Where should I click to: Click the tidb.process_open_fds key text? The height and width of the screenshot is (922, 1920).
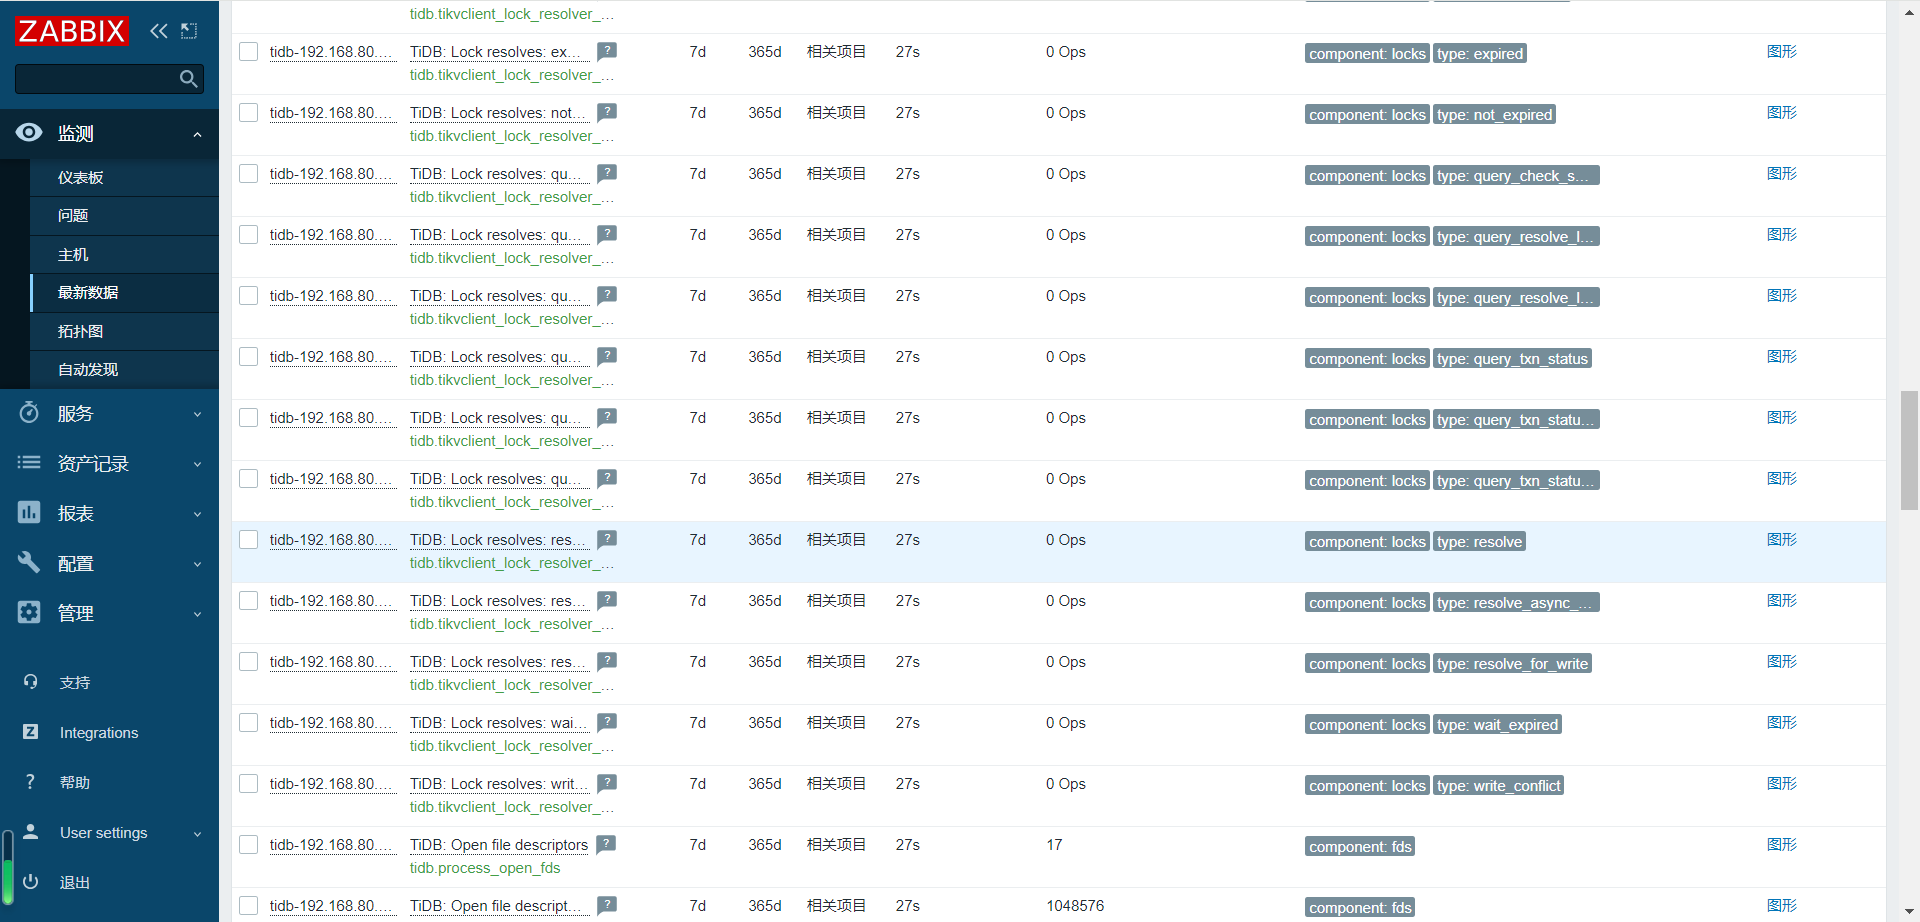pyautogui.click(x=485, y=868)
